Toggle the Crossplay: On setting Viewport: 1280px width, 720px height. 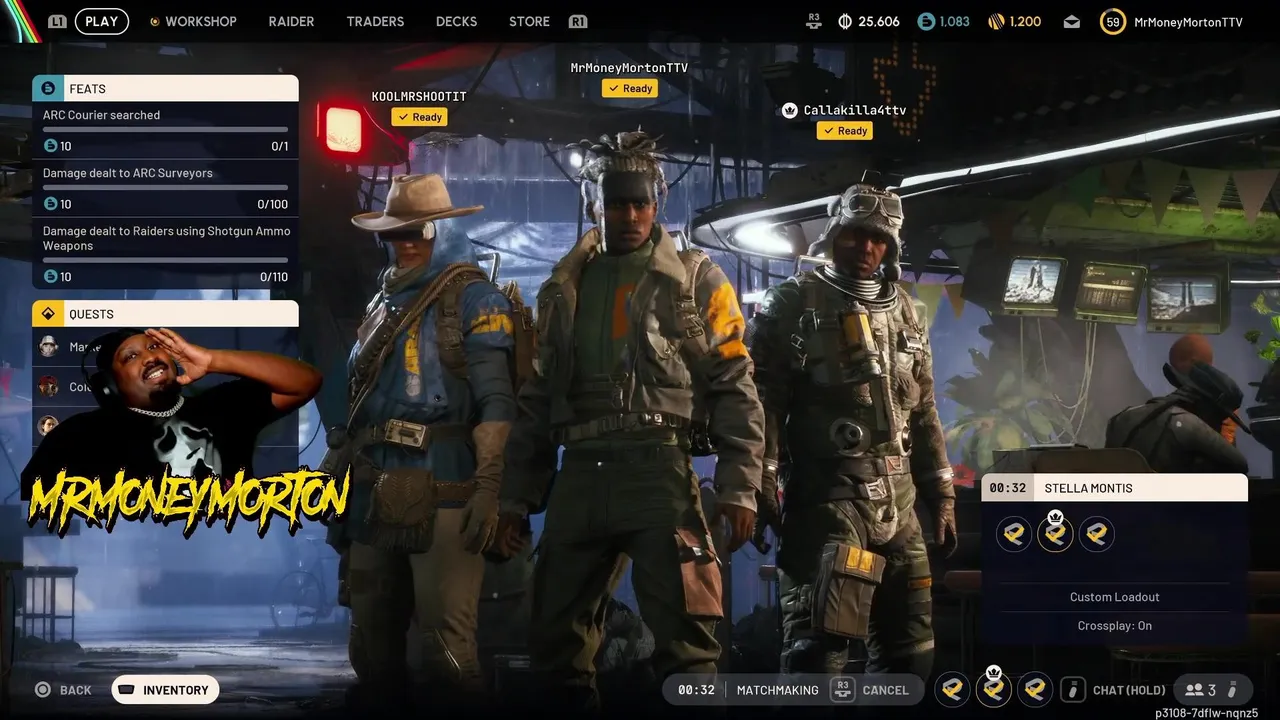(x=1114, y=626)
